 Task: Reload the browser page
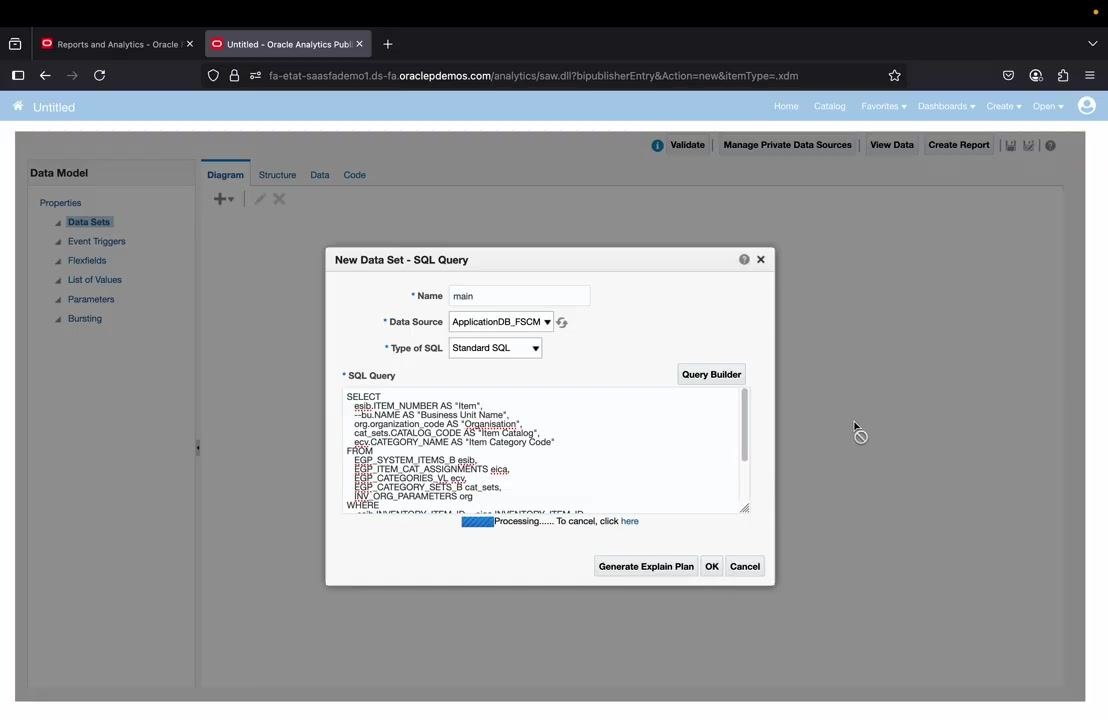click(x=100, y=76)
